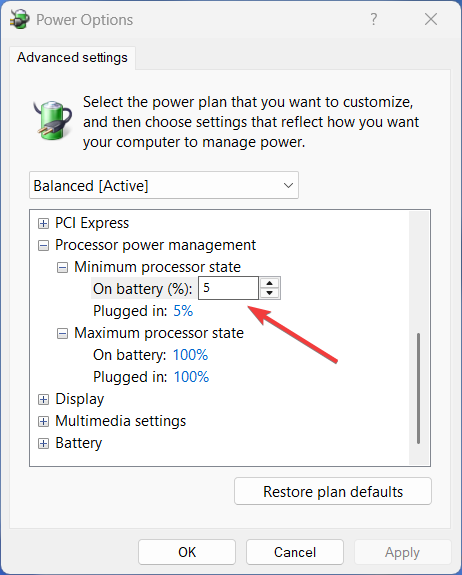Expand the PCI Express node
Image resolution: width=462 pixels, height=575 pixels.
[x=43, y=223]
